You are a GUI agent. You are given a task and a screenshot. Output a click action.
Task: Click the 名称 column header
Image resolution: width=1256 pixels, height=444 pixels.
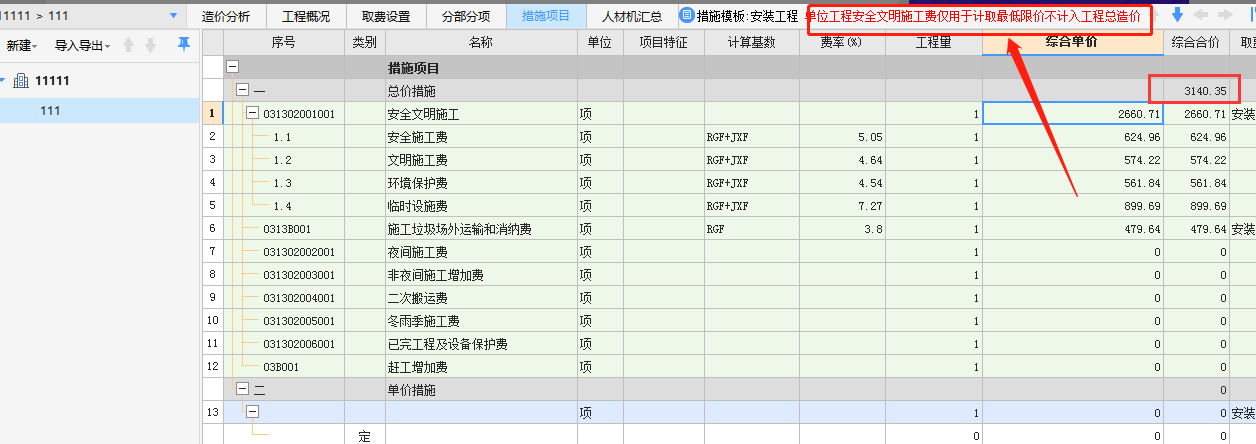click(x=480, y=42)
